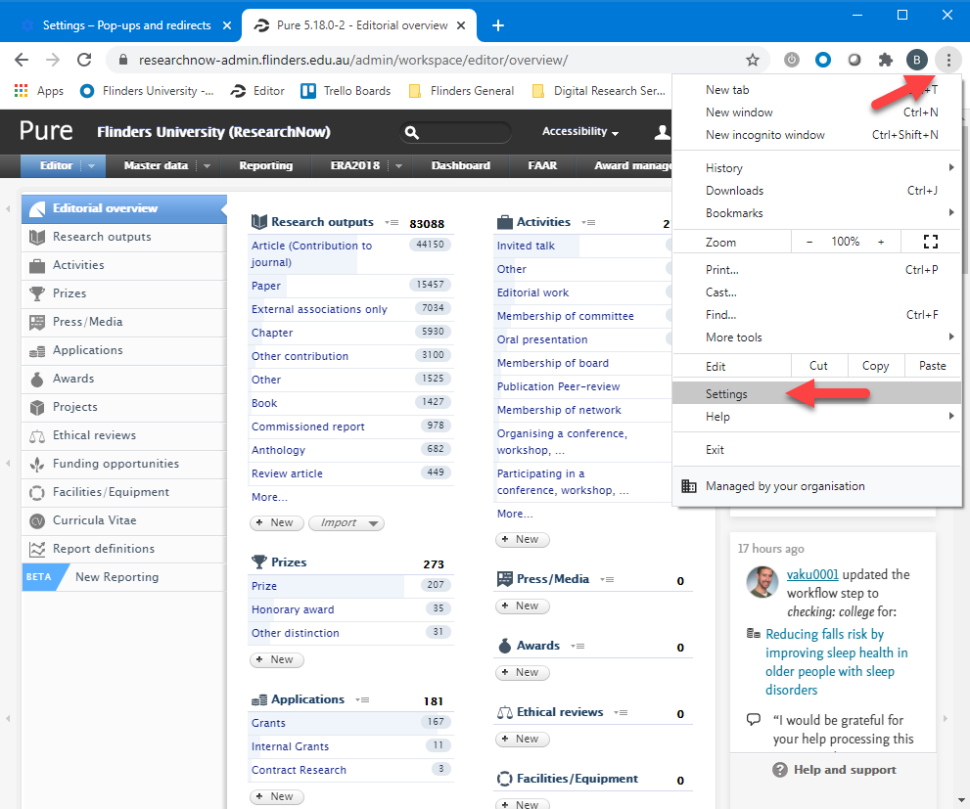Open the Dashboard tab in Pure
970x809 pixels.
(460, 166)
